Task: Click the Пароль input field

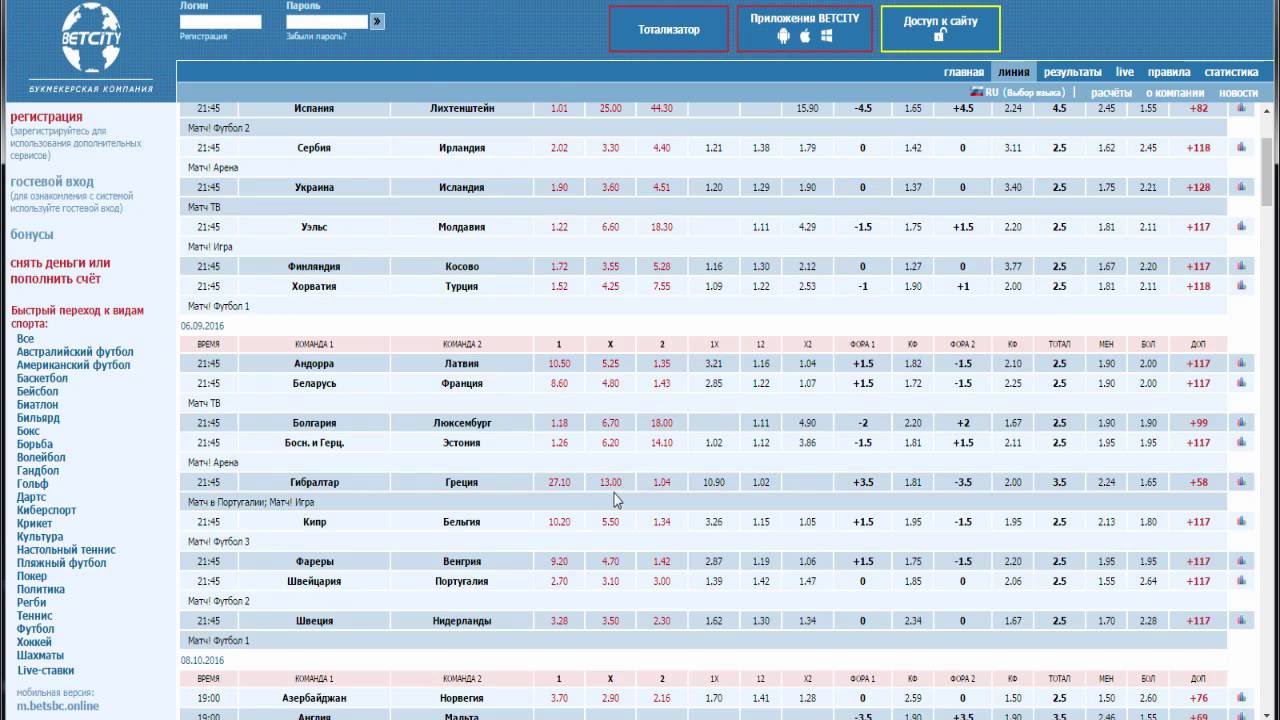Action: tap(327, 21)
